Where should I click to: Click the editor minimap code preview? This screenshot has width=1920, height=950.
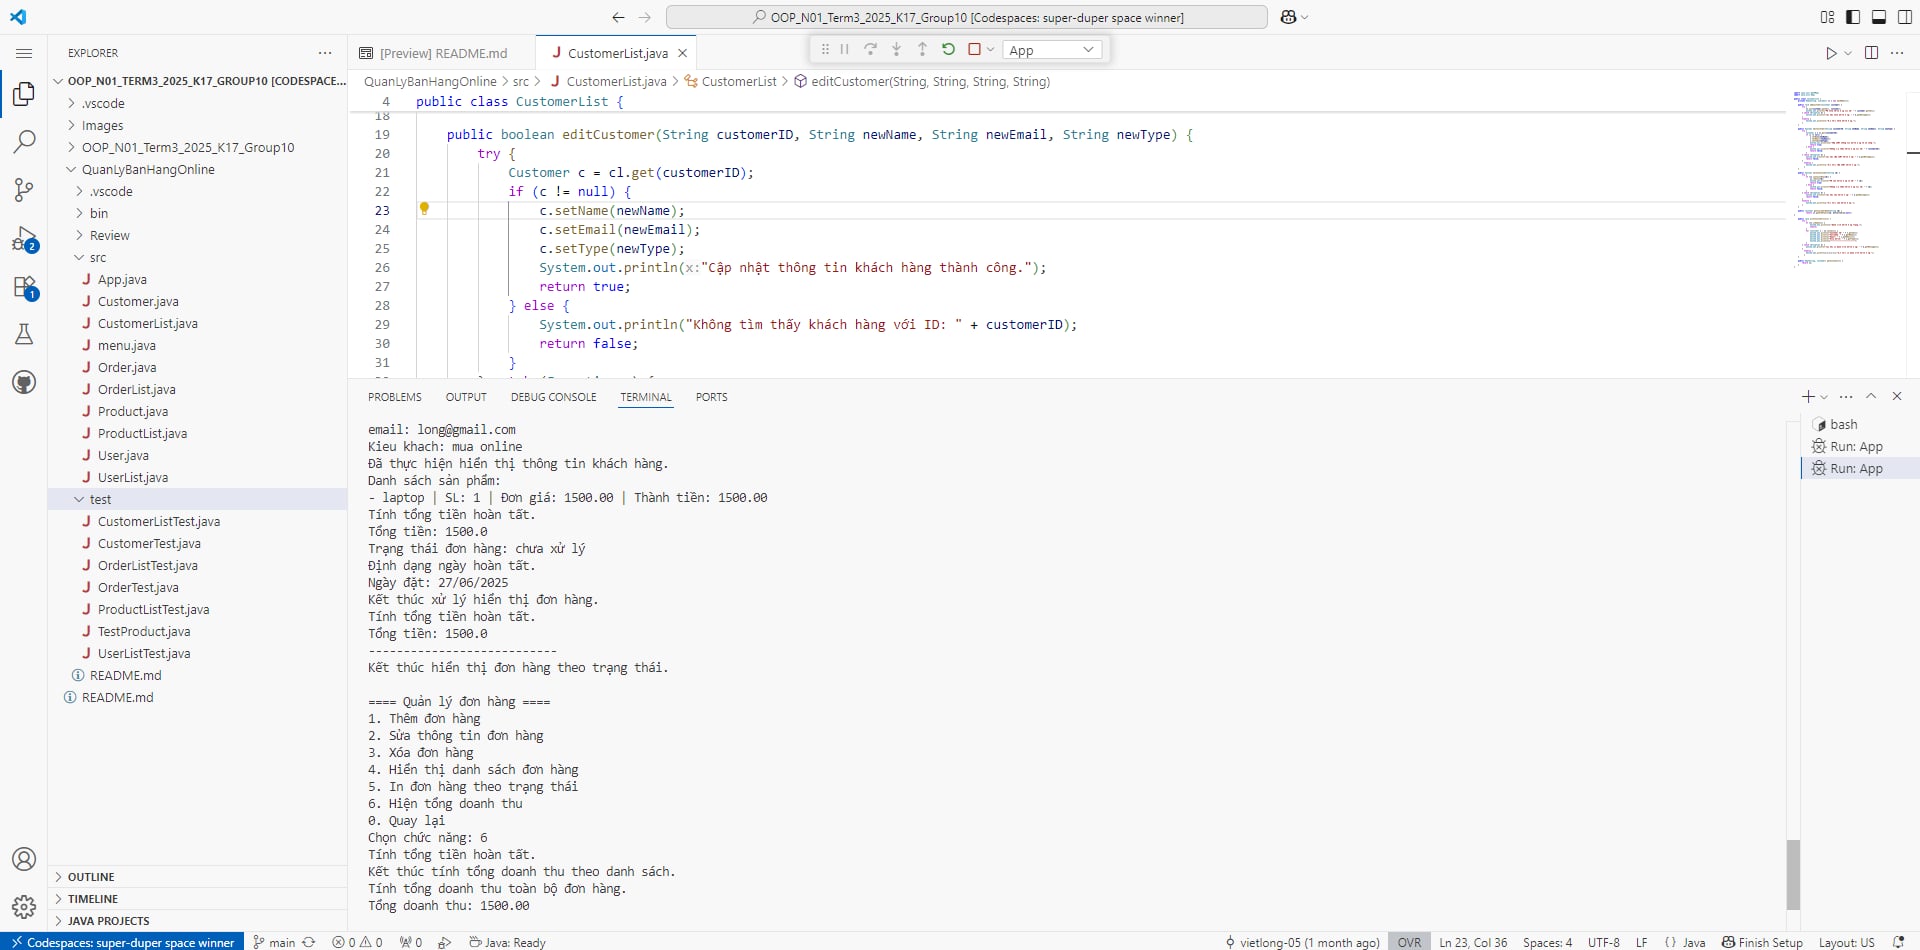click(1844, 180)
